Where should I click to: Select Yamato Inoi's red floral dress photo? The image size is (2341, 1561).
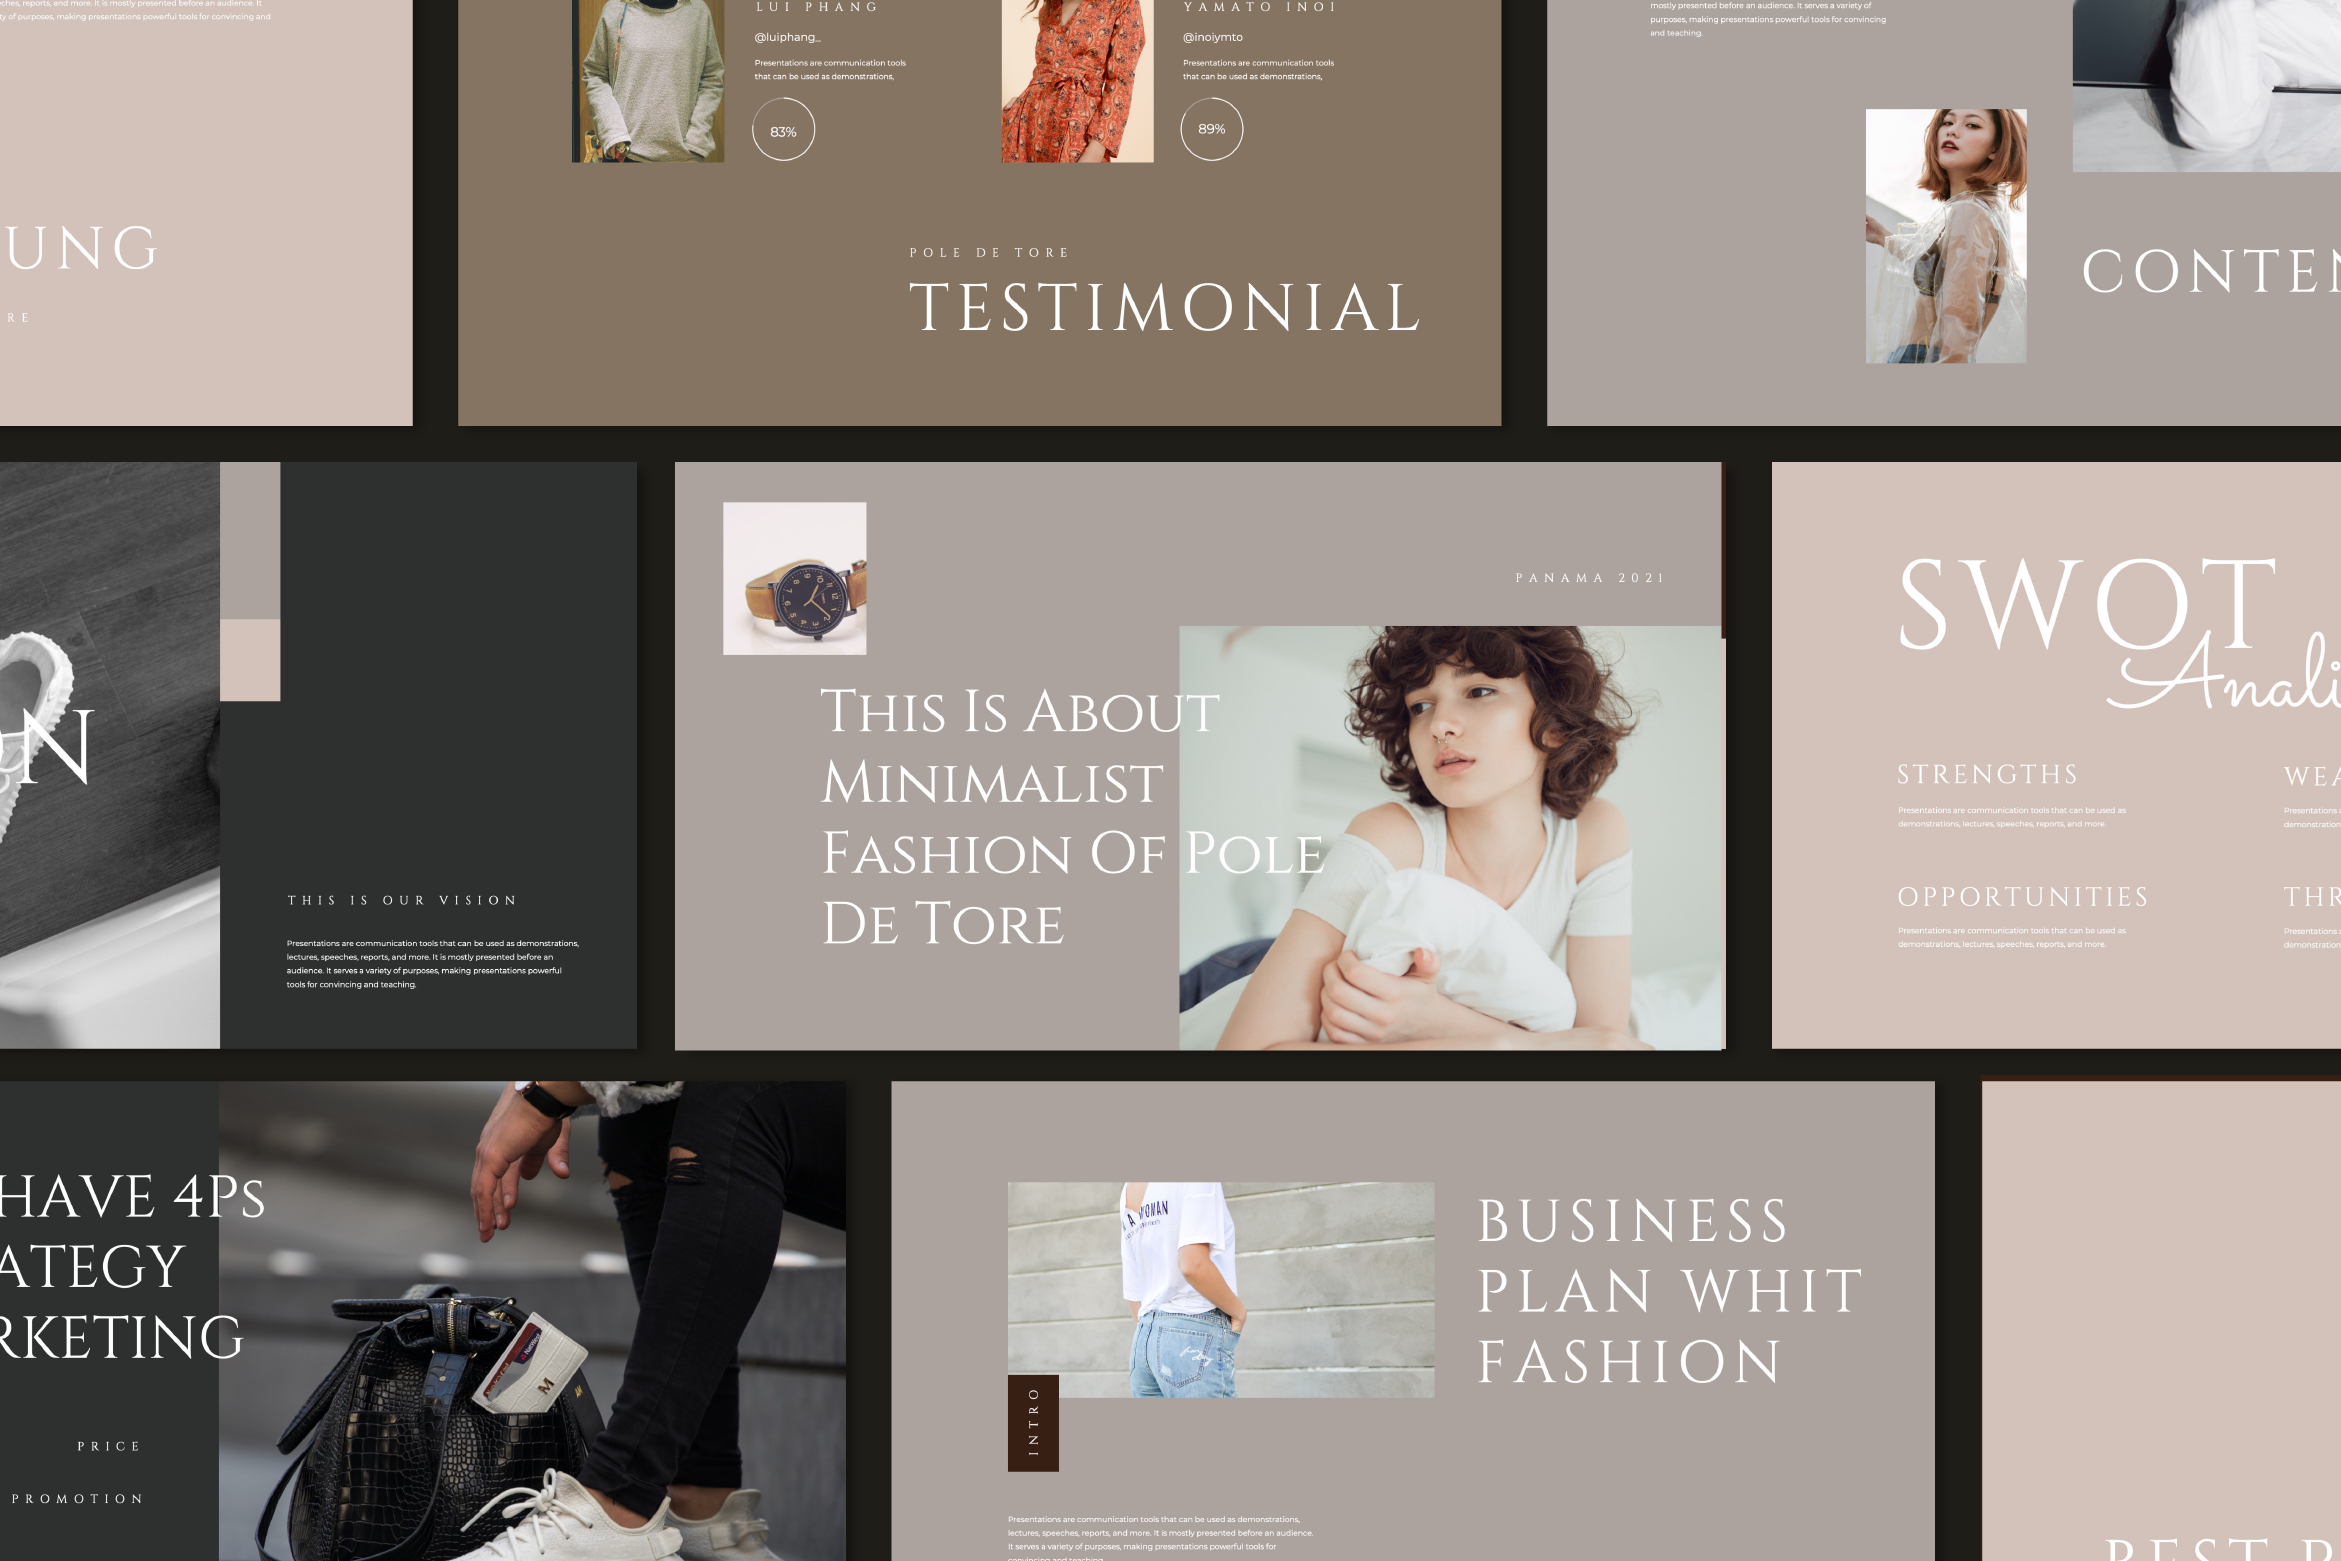tap(1077, 81)
